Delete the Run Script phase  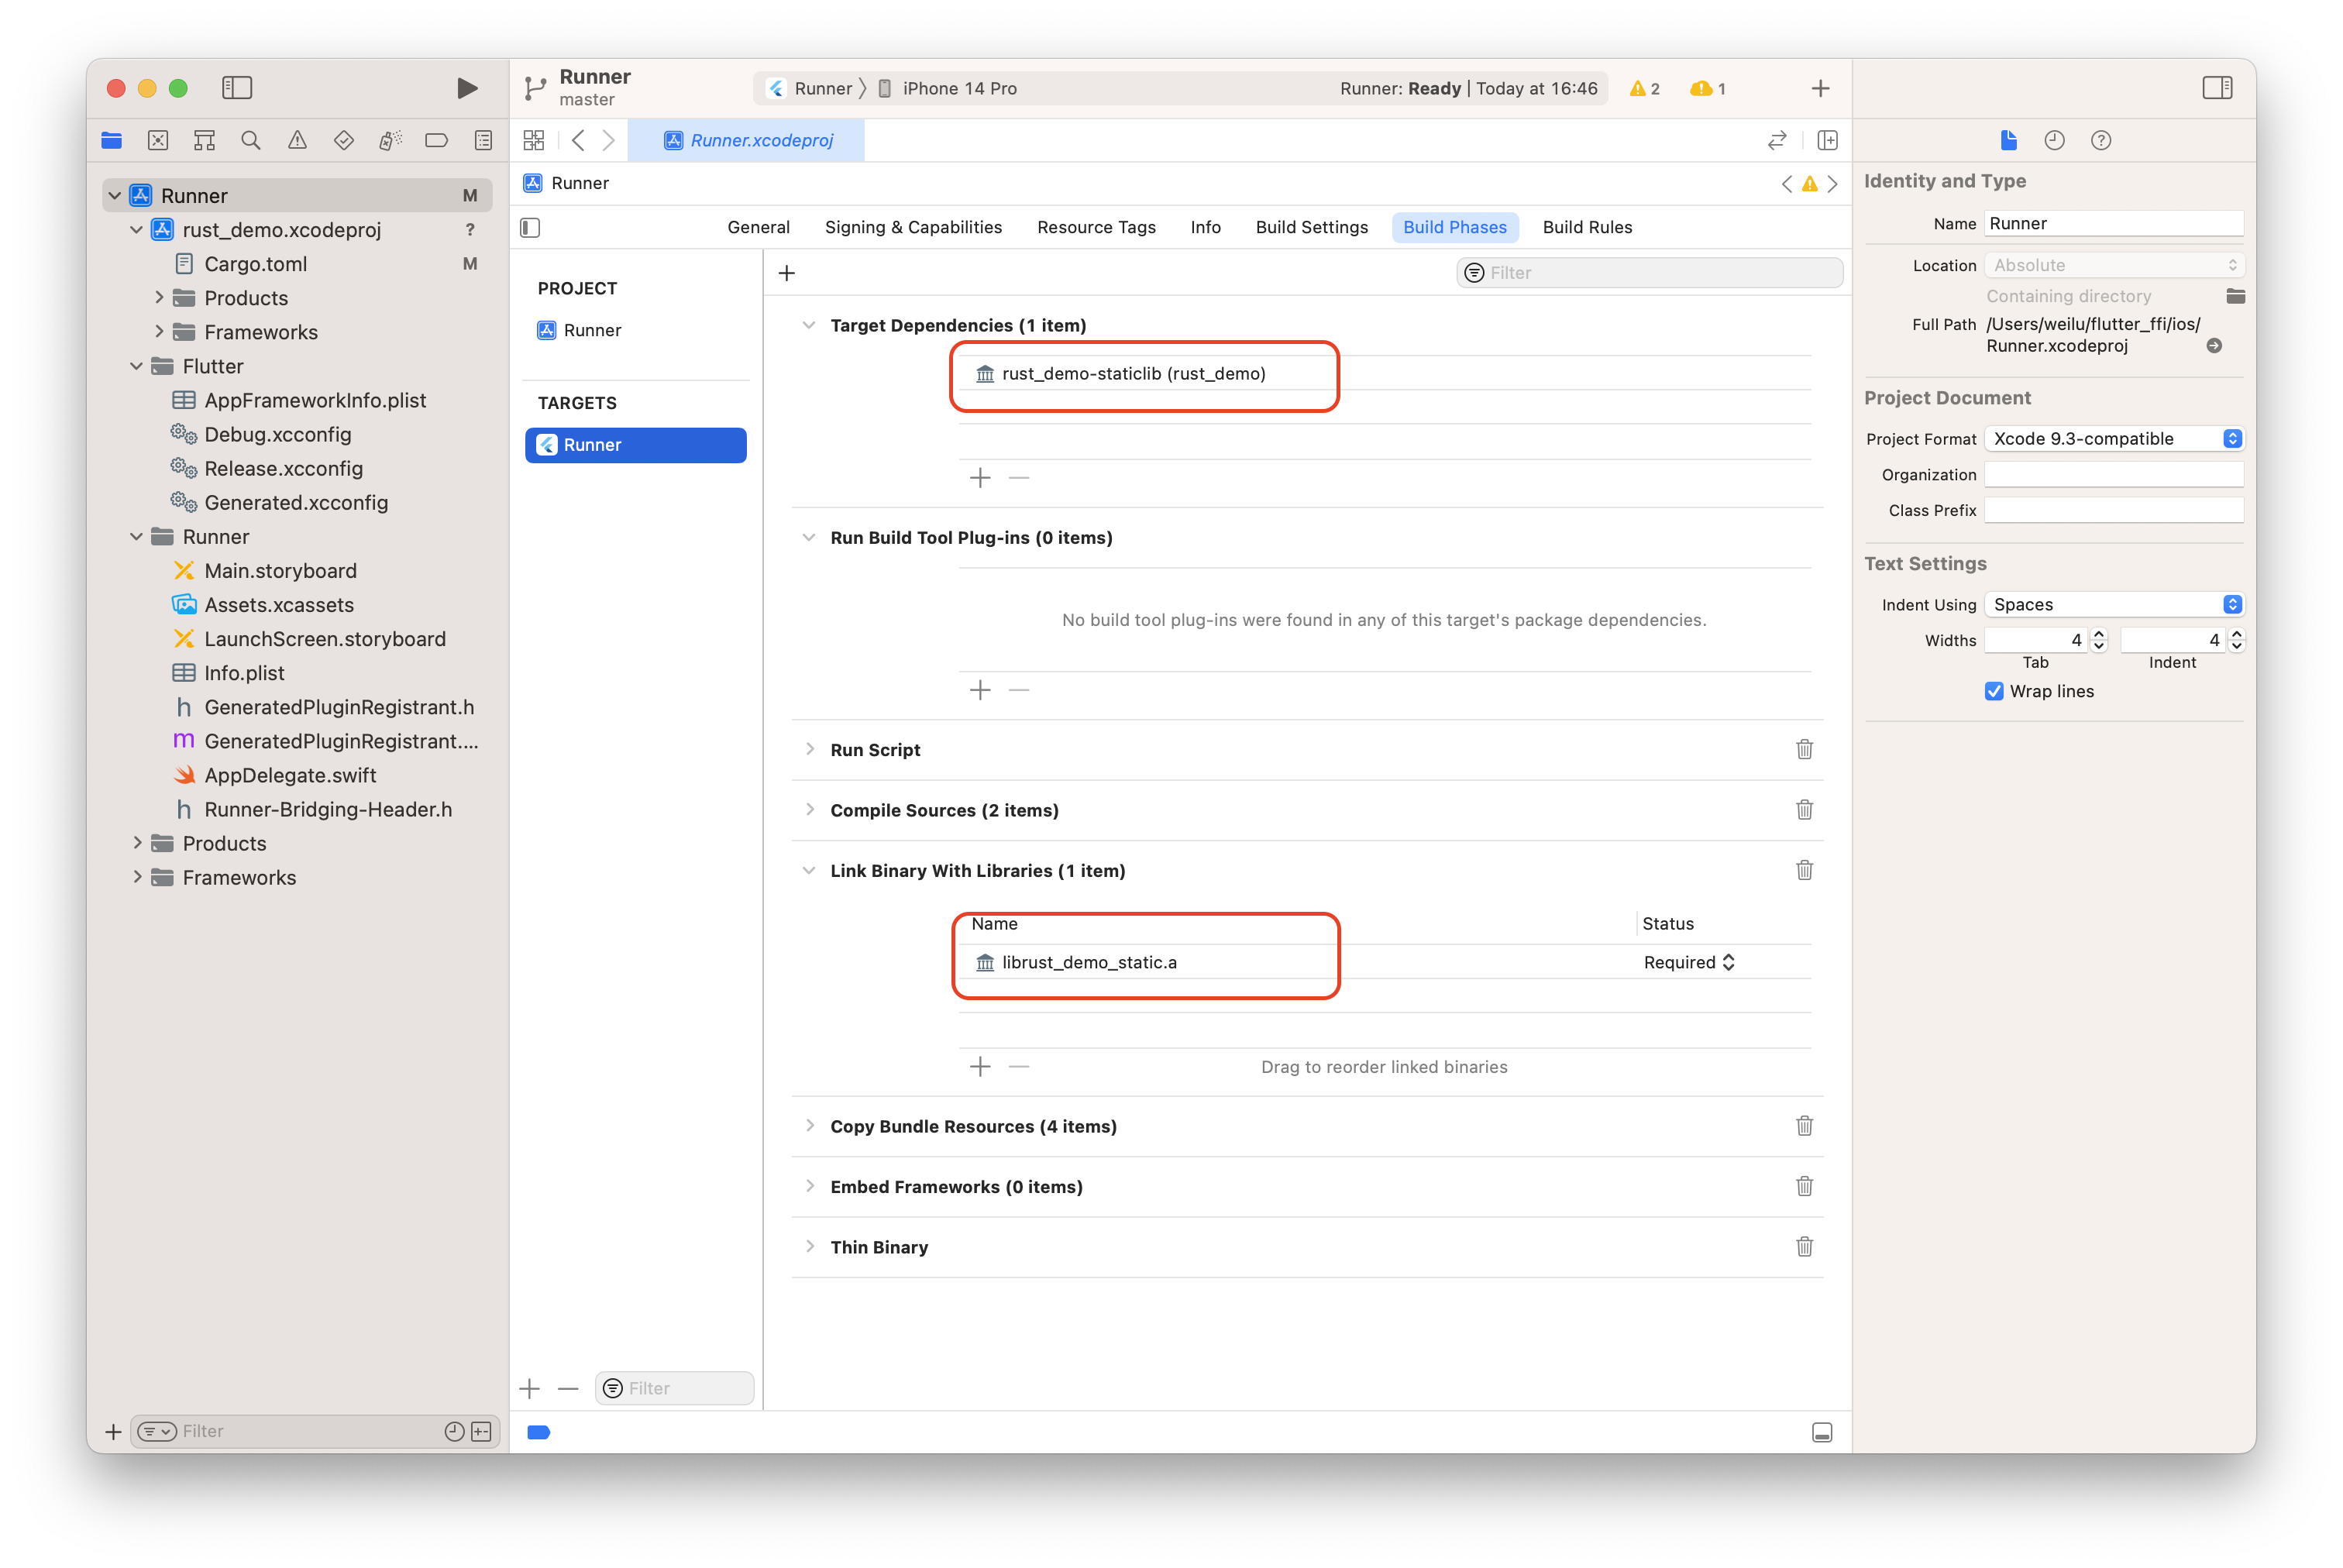coord(1803,749)
